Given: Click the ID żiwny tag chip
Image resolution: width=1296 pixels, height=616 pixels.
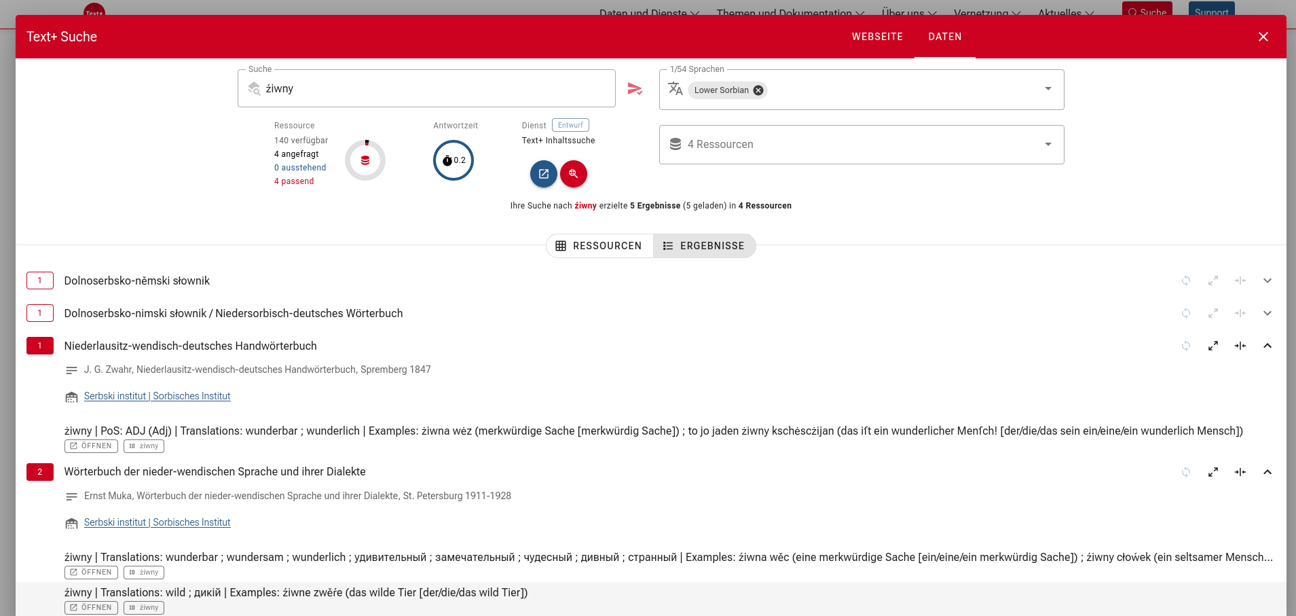Looking at the screenshot, I should coord(143,446).
